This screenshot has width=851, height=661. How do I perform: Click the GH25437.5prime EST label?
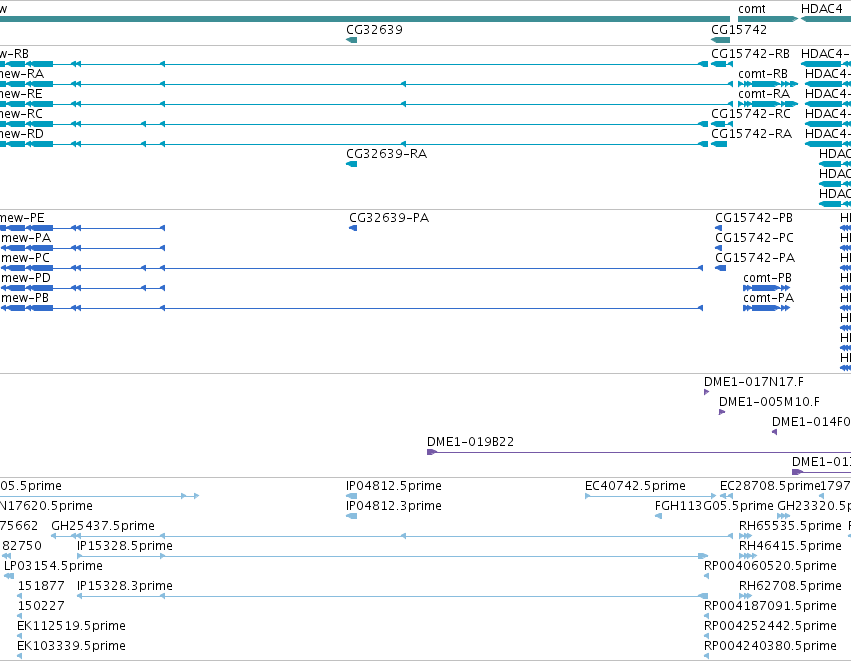tap(103, 526)
